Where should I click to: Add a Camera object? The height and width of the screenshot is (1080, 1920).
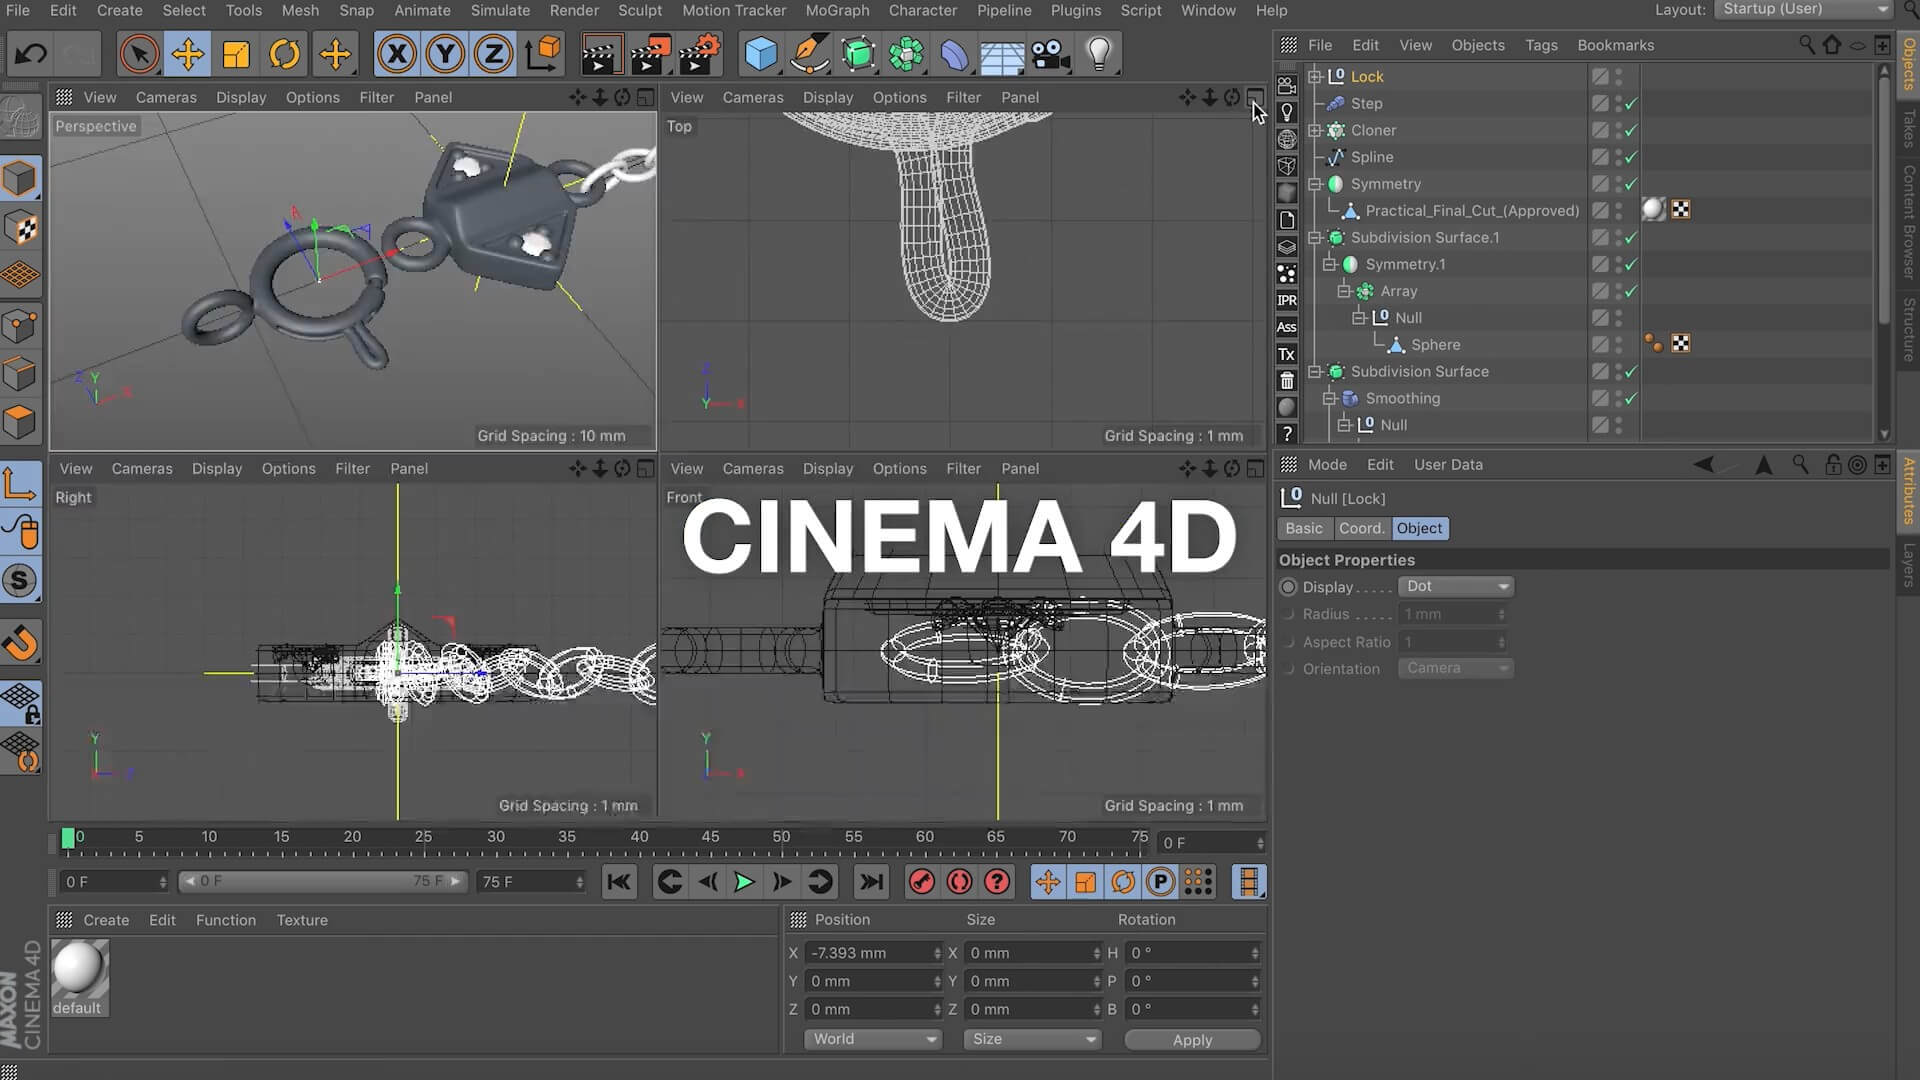click(x=1050, y=54)
